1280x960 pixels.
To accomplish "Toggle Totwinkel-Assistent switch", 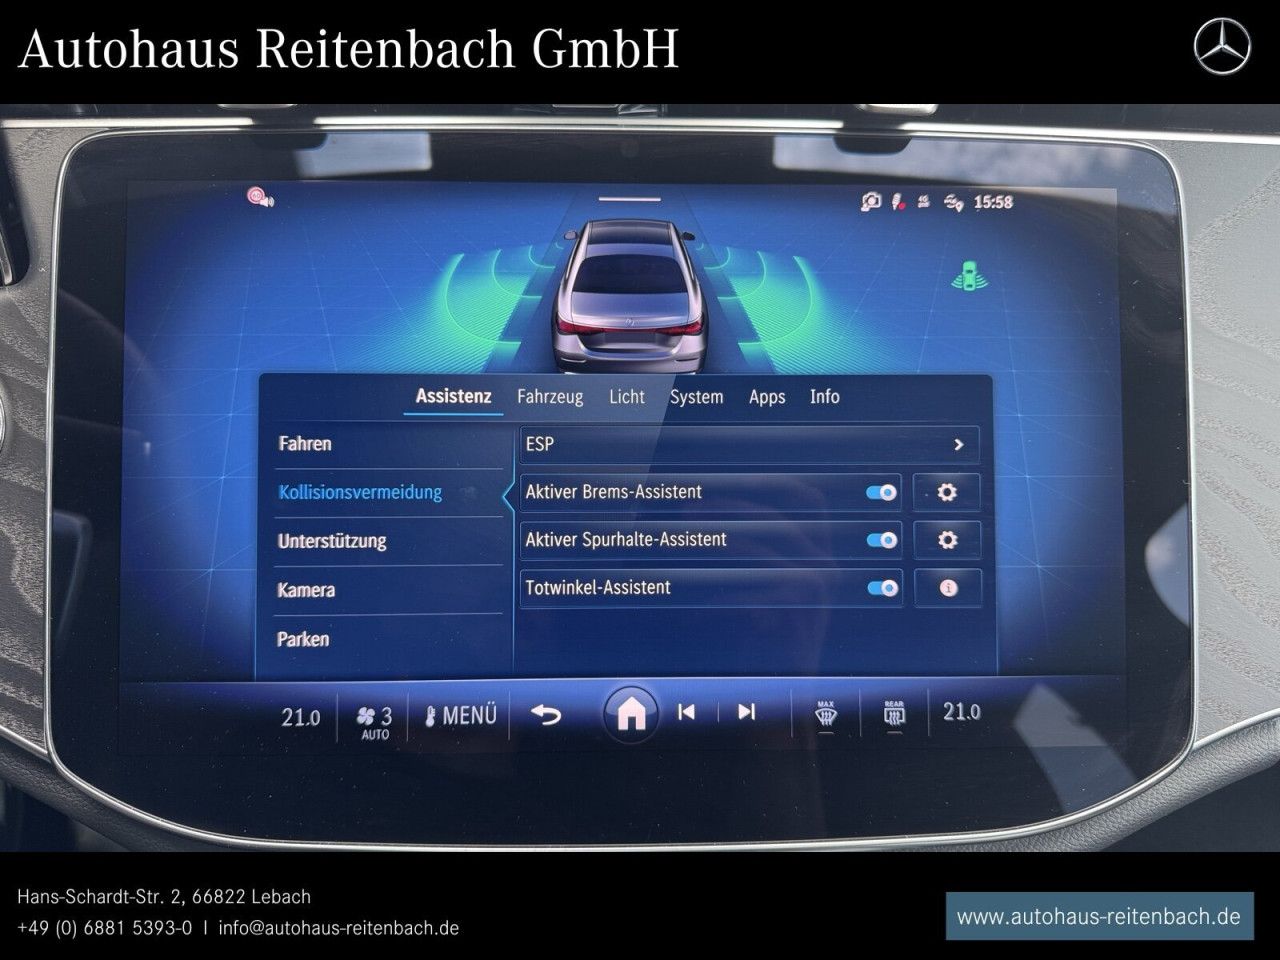I will pos(882,588).
